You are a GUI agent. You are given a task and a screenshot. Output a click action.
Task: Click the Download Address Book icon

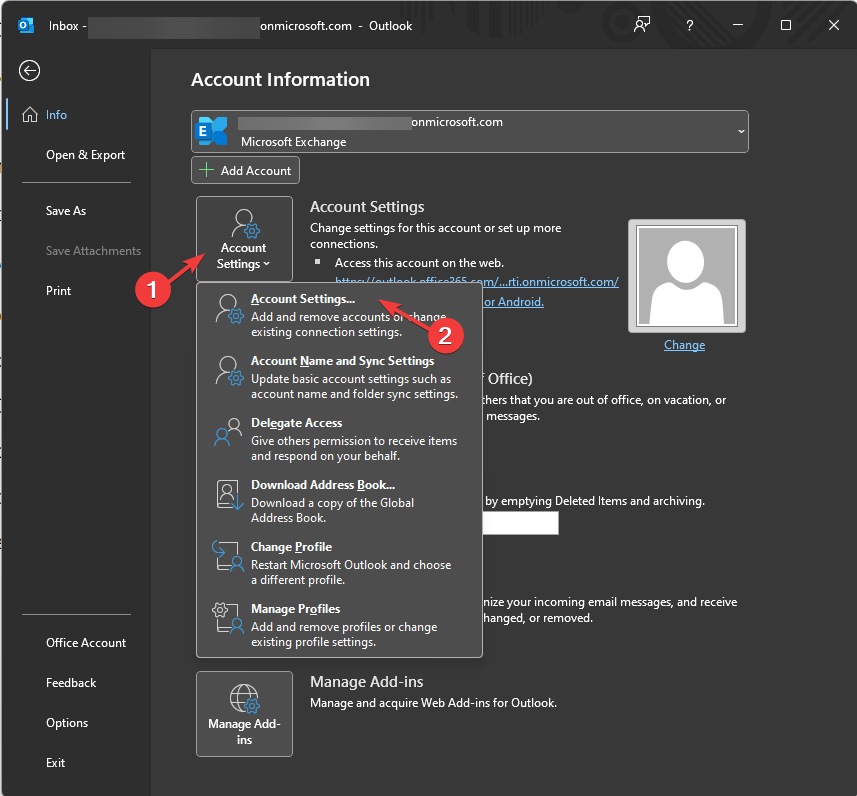point(229,495)
